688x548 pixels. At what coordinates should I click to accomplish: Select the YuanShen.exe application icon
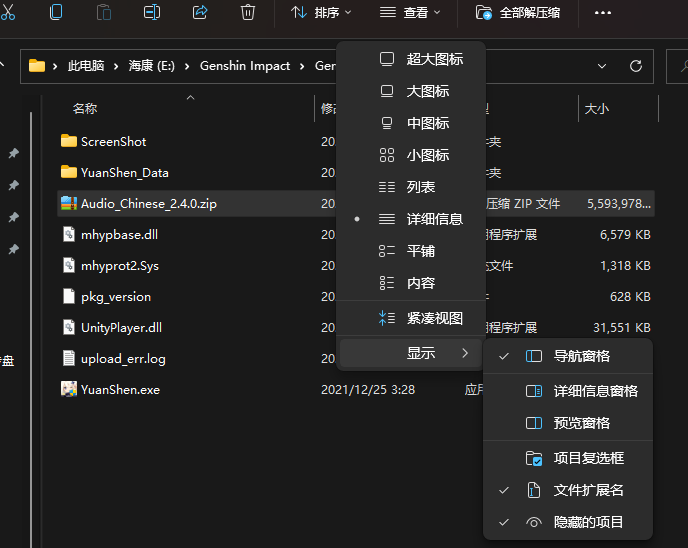[x=68, y=389]
